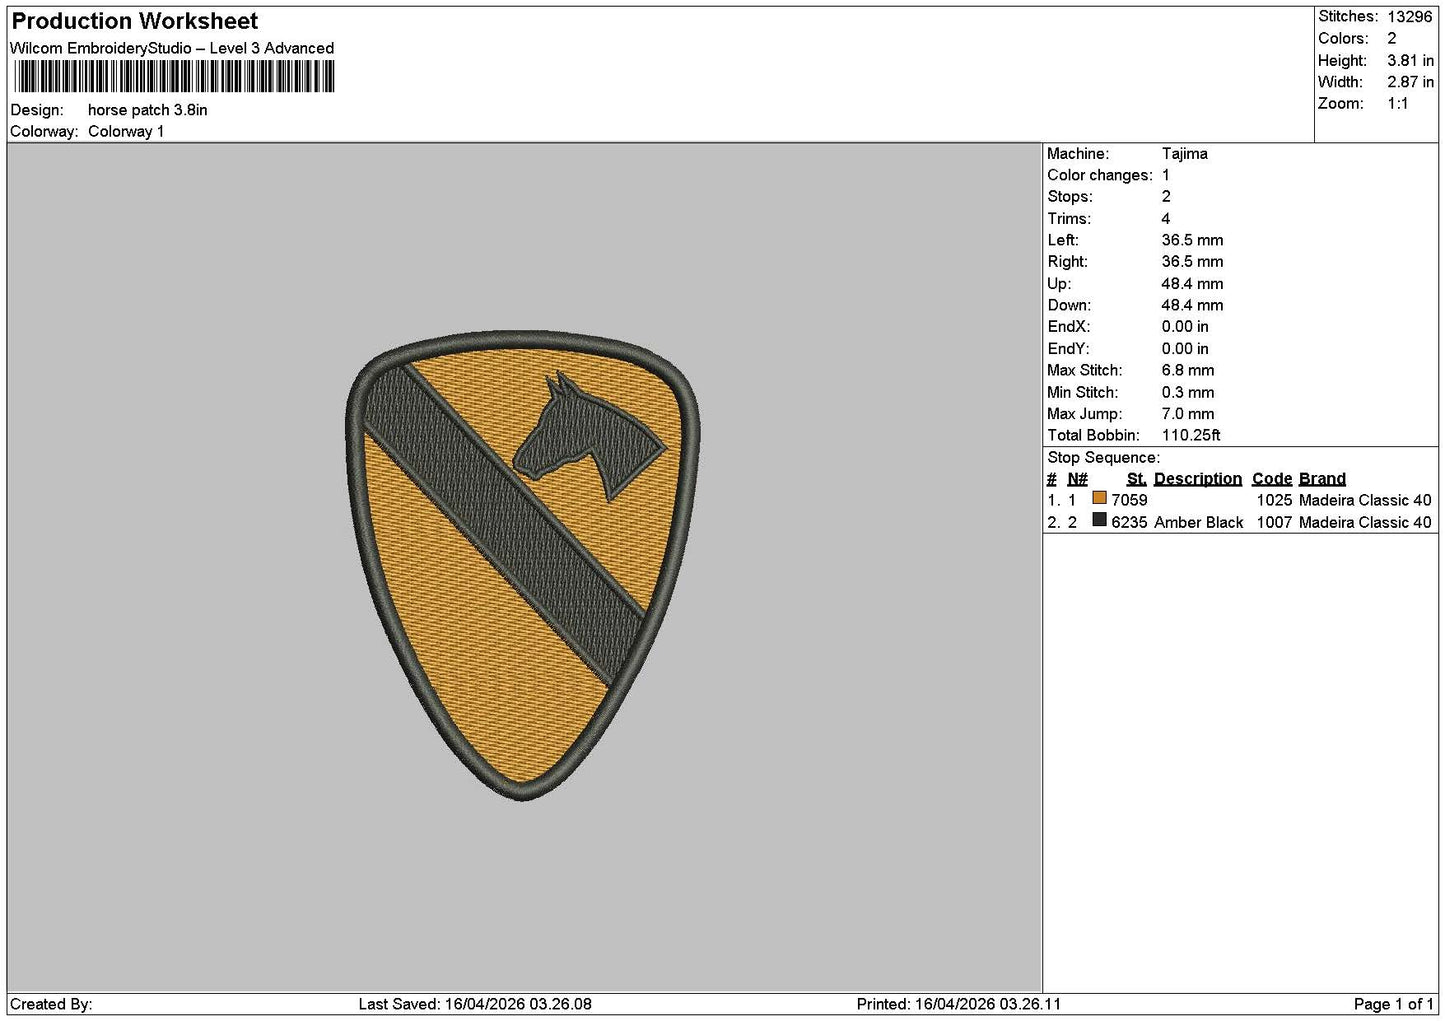Click the machine value 'Tajima'
This screenshot has height=1021, width=1445.
pyautogui.click(x=1185, y=153)
